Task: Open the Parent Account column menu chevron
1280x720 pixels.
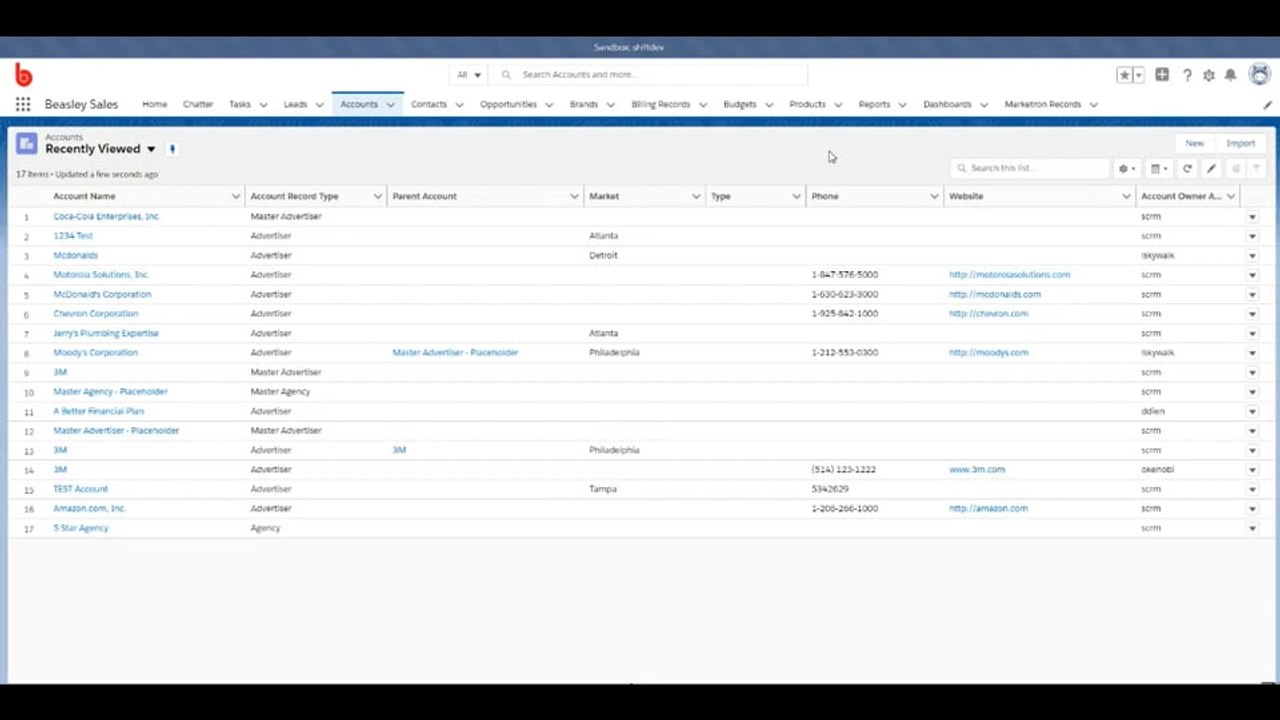Action: (575, 196)
